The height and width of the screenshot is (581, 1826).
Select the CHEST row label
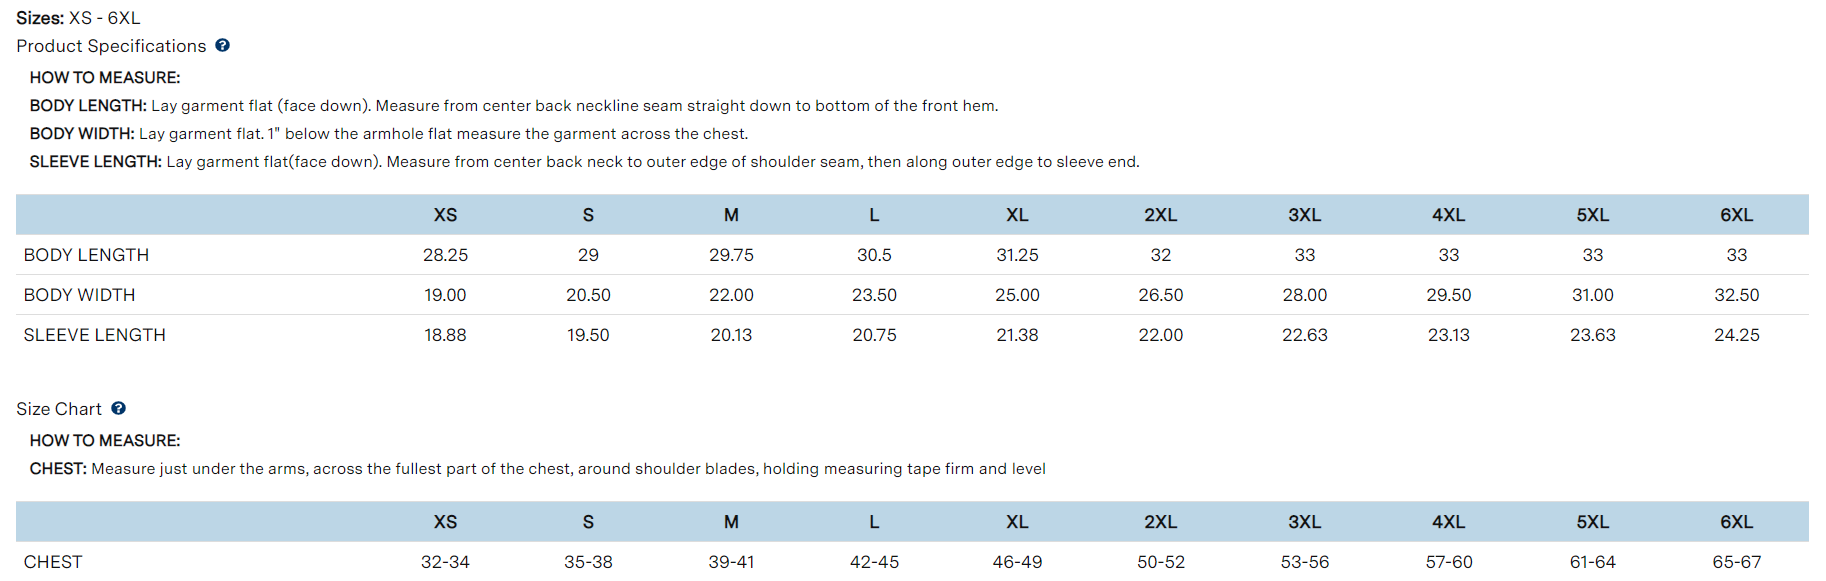(53, 562)
